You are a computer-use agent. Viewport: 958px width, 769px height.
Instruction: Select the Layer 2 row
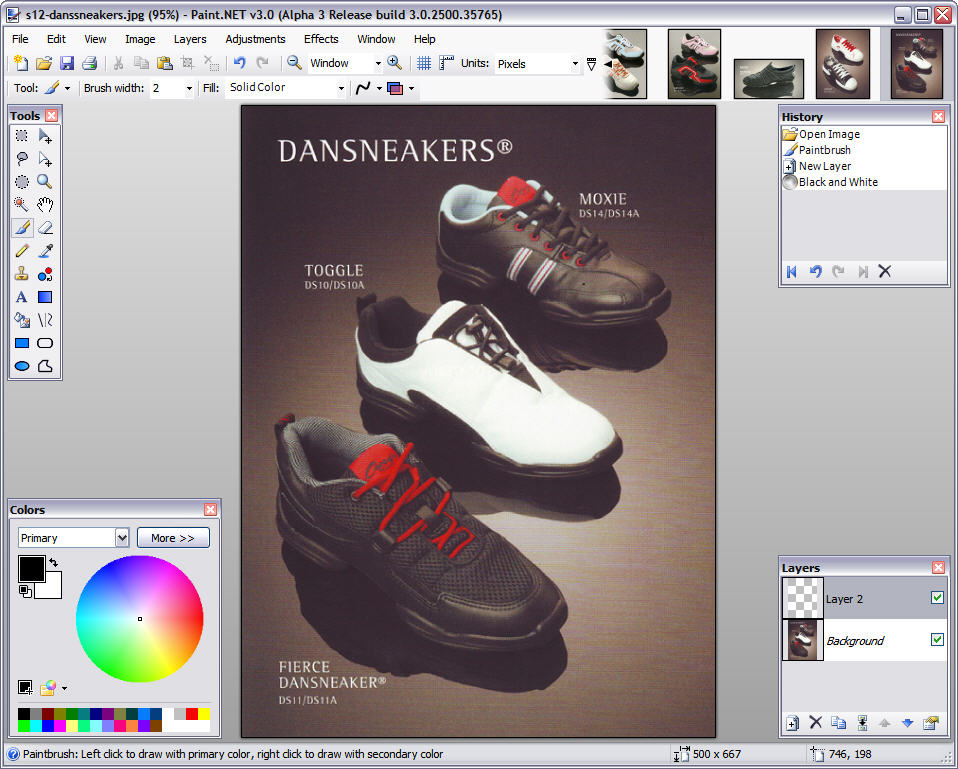tap(864, 598)
